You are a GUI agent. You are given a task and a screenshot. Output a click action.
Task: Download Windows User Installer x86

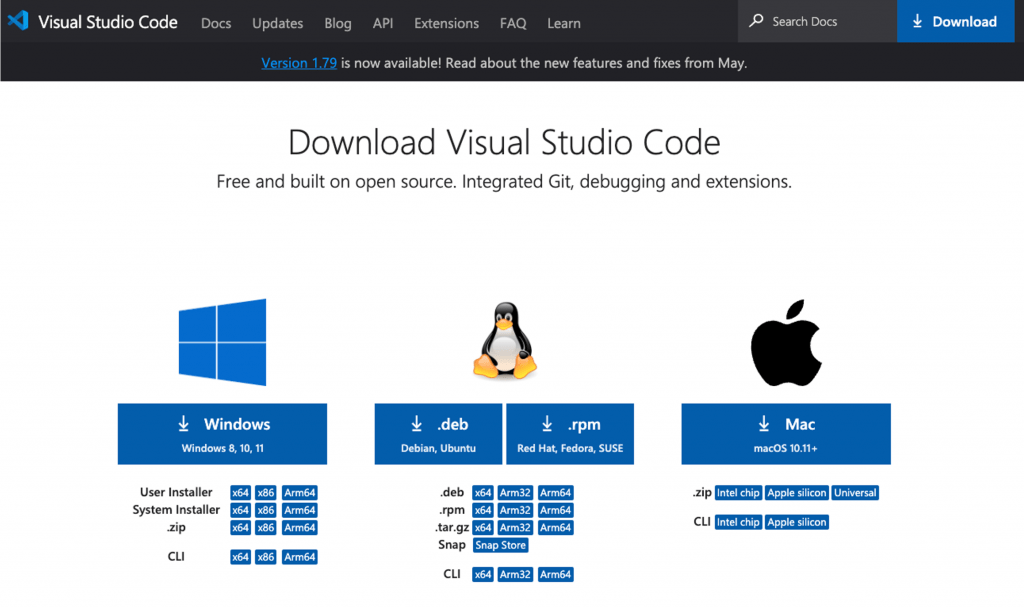[x=266, y=492]
